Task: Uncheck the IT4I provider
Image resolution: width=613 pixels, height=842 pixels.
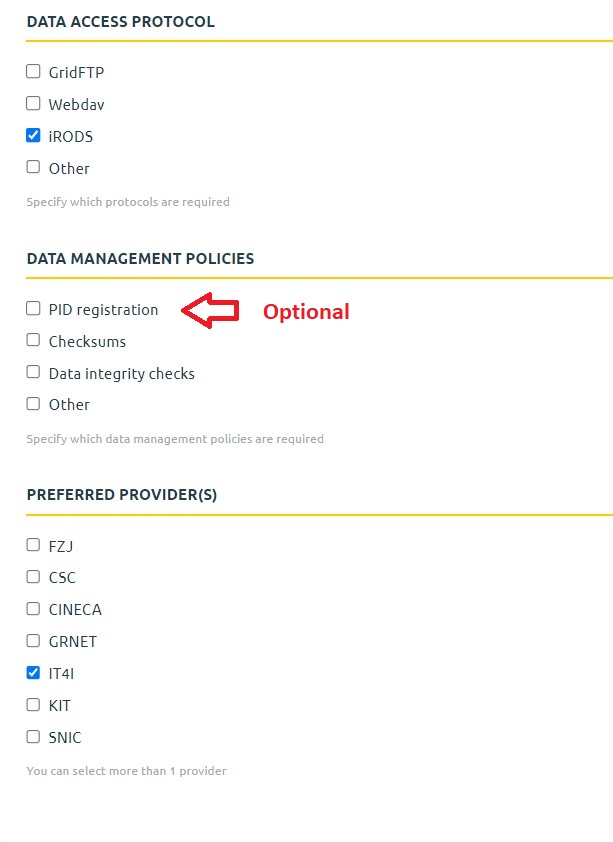Action: tap(33, 673)
